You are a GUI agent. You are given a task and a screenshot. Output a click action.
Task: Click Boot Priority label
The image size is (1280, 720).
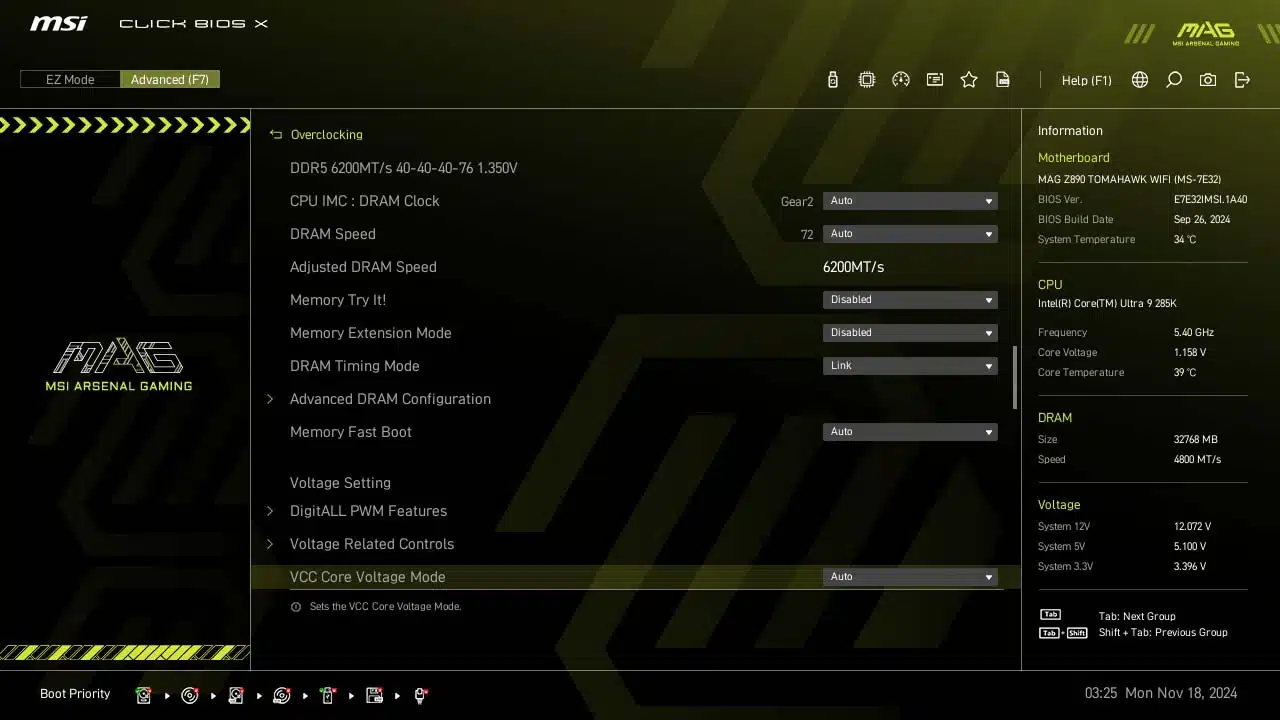[75, 694]
